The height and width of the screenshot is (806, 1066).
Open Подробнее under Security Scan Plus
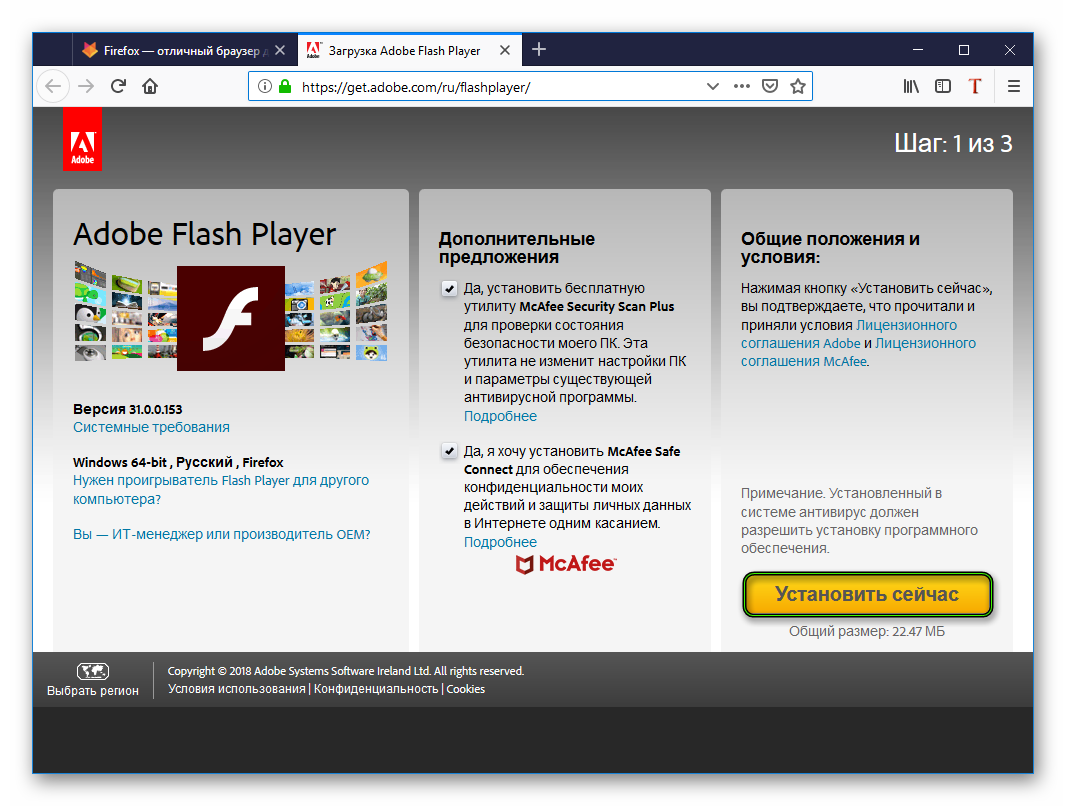click(x=500, y=417)
